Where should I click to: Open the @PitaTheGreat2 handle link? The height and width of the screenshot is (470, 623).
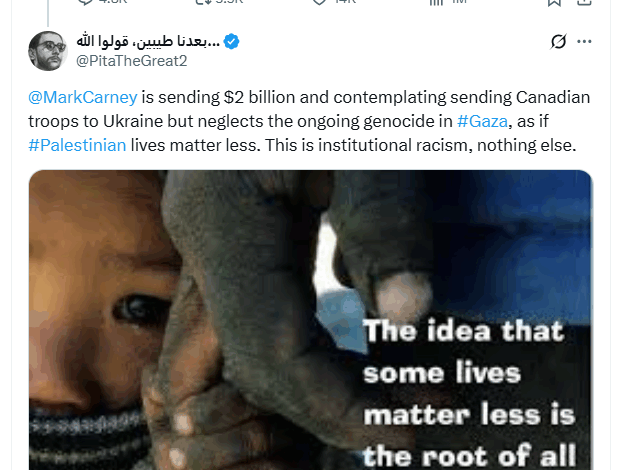[132, 61]
